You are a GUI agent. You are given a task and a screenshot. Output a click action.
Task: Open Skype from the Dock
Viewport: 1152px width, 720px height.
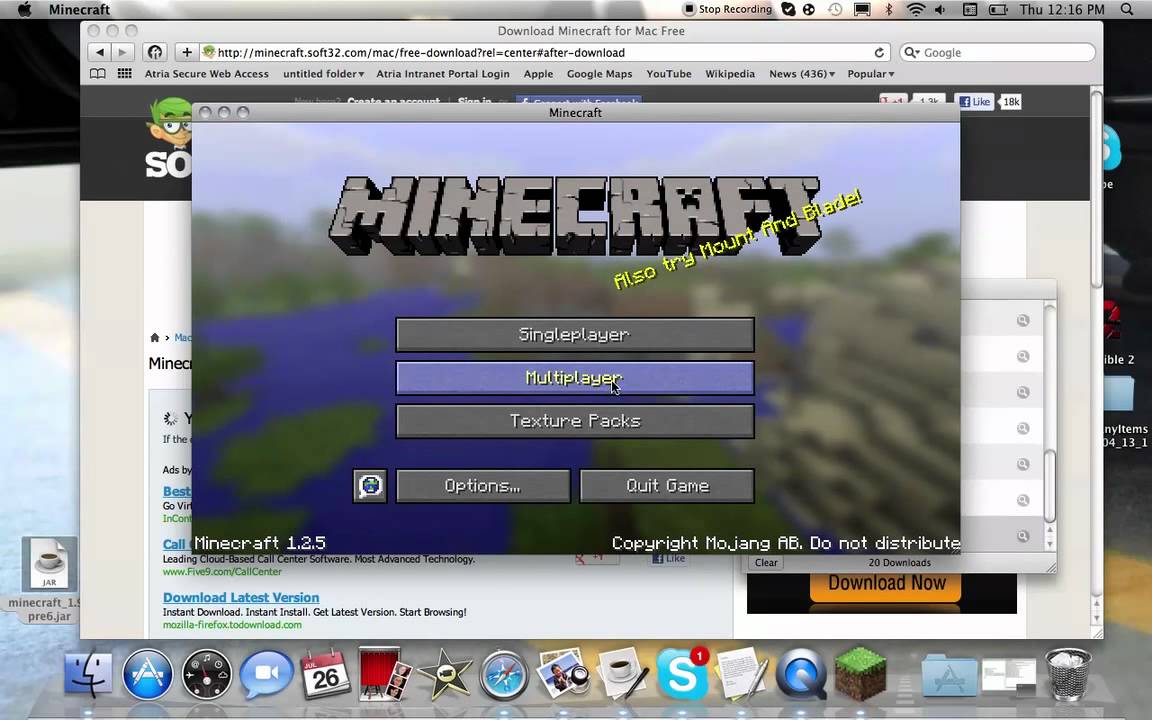682,674
